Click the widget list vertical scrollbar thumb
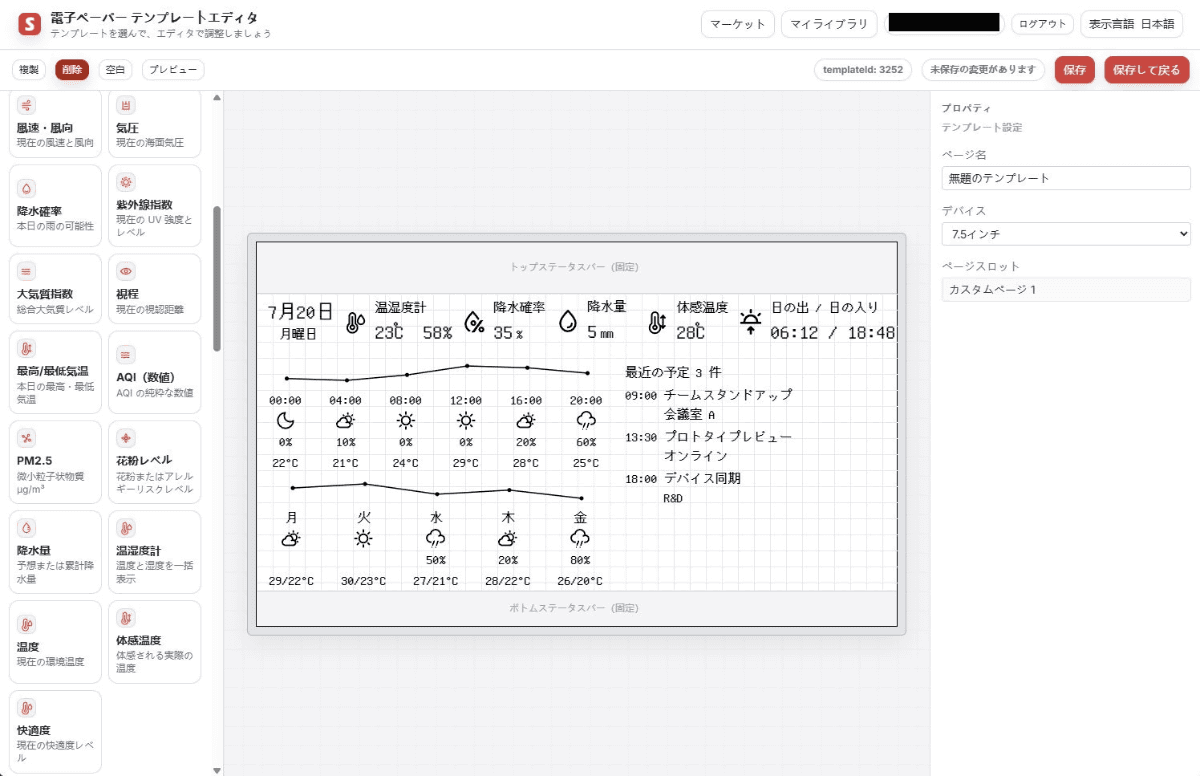1200x776 pixels. (217, 278)
